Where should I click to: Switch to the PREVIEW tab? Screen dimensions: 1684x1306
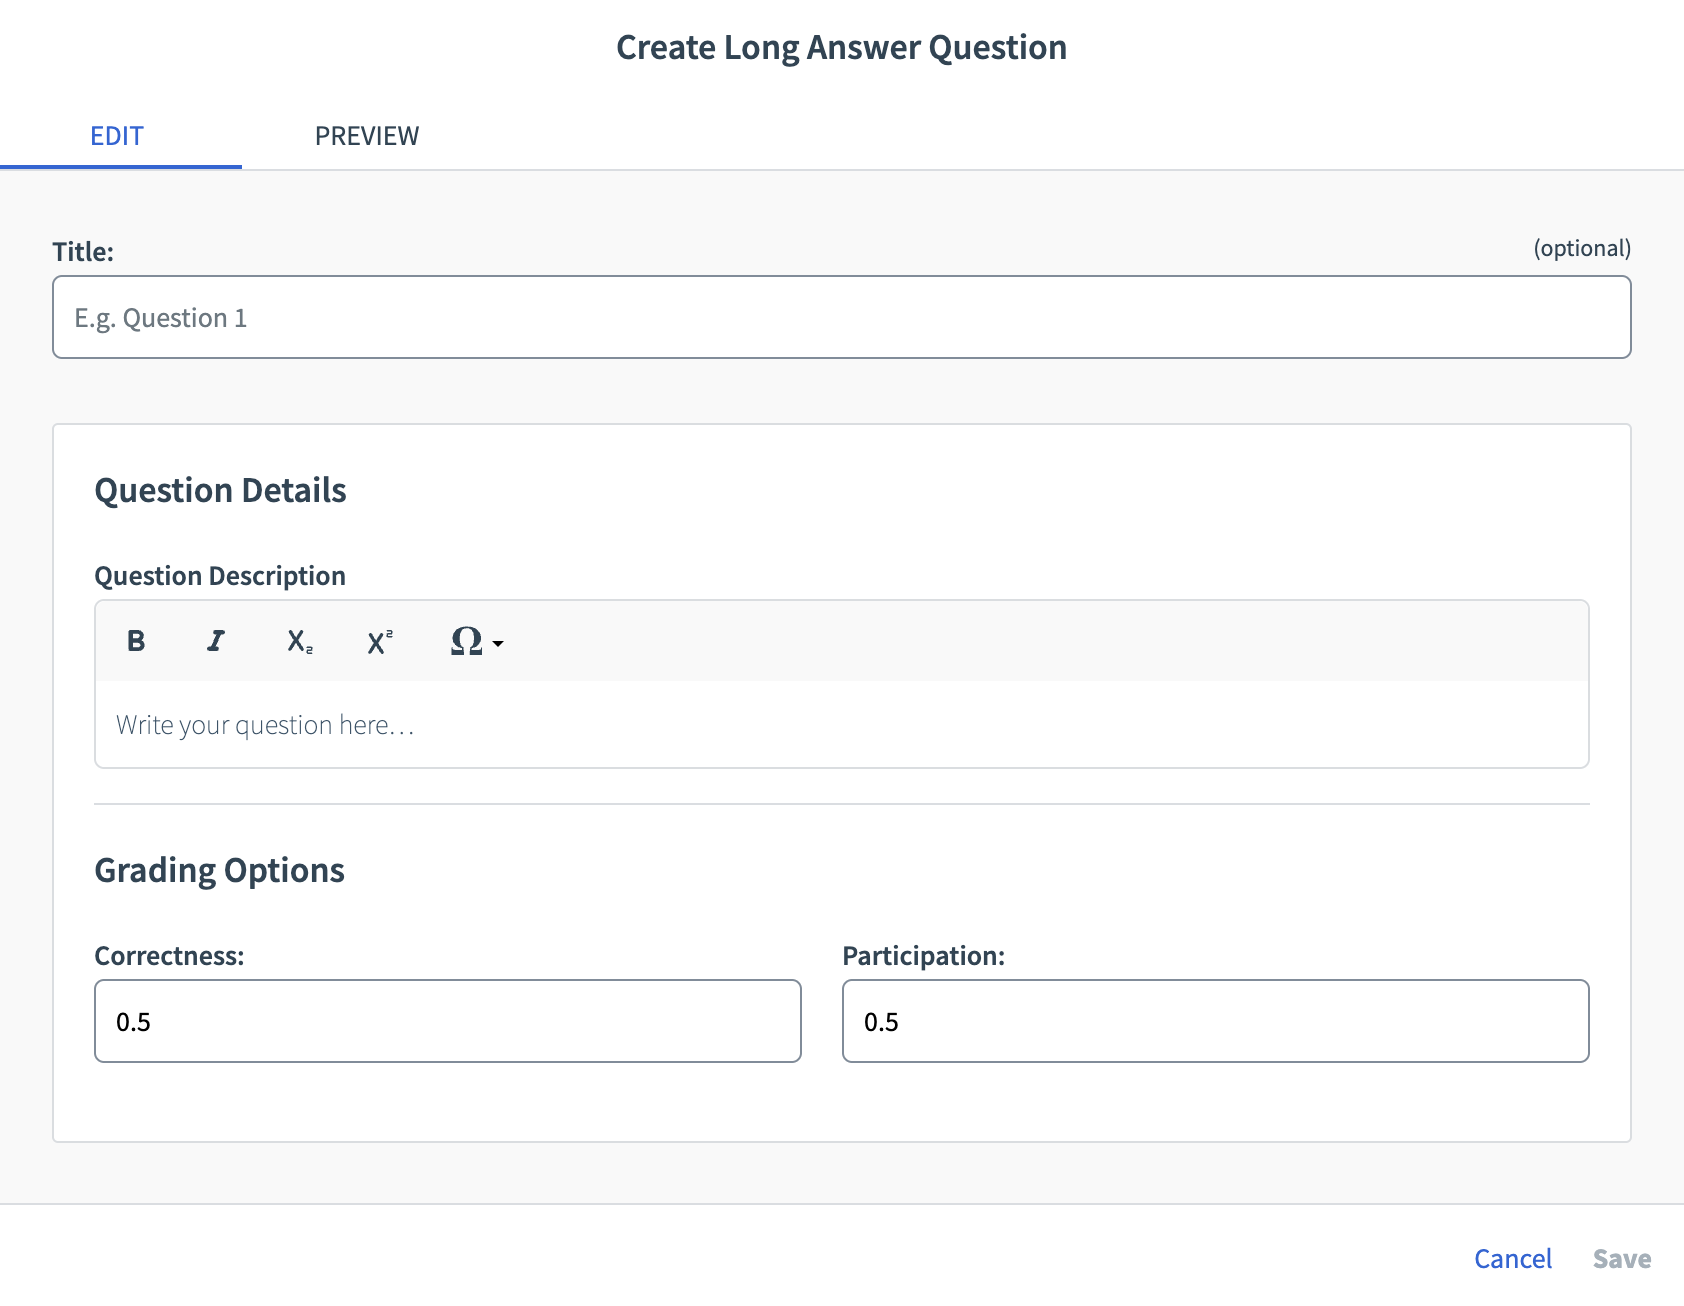(x=368, y=135)
